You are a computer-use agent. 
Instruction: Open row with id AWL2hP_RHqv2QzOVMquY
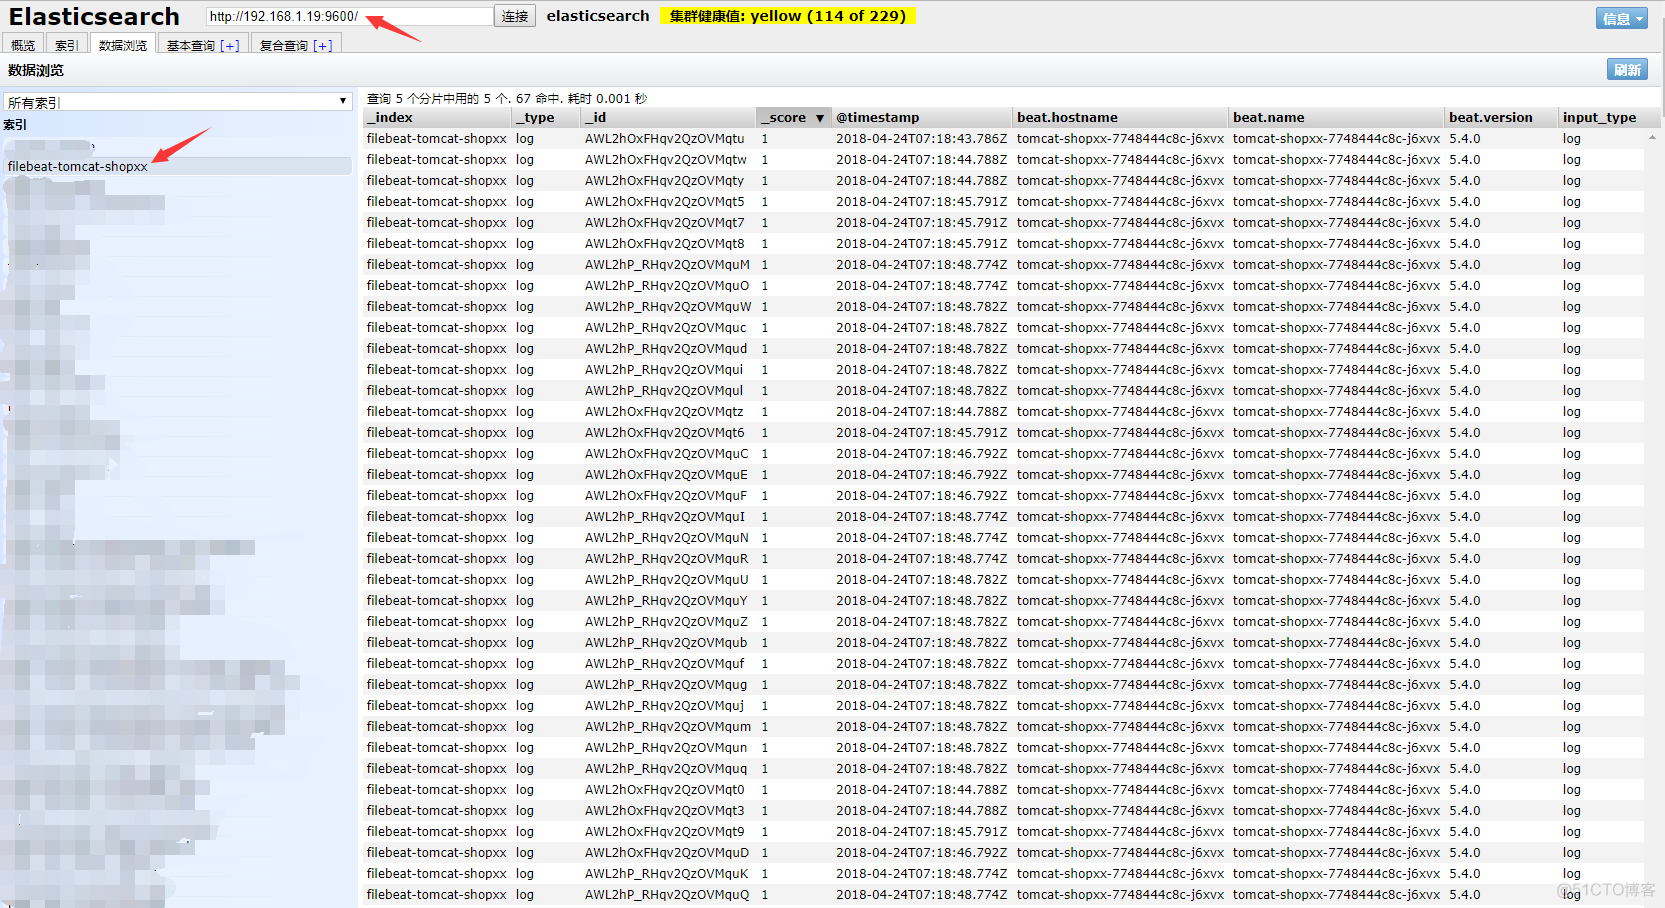pyautogui.click(x=1004, y=601)
